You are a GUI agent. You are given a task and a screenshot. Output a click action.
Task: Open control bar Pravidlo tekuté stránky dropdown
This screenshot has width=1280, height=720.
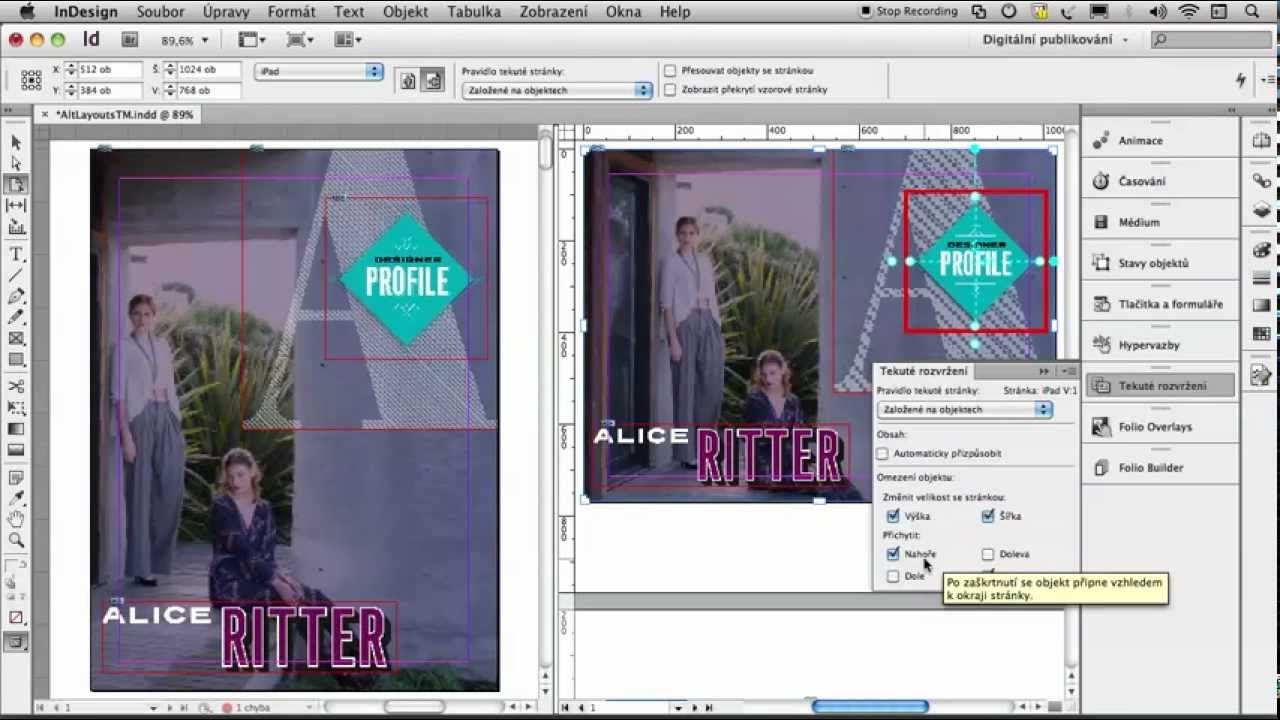[557, 90]
